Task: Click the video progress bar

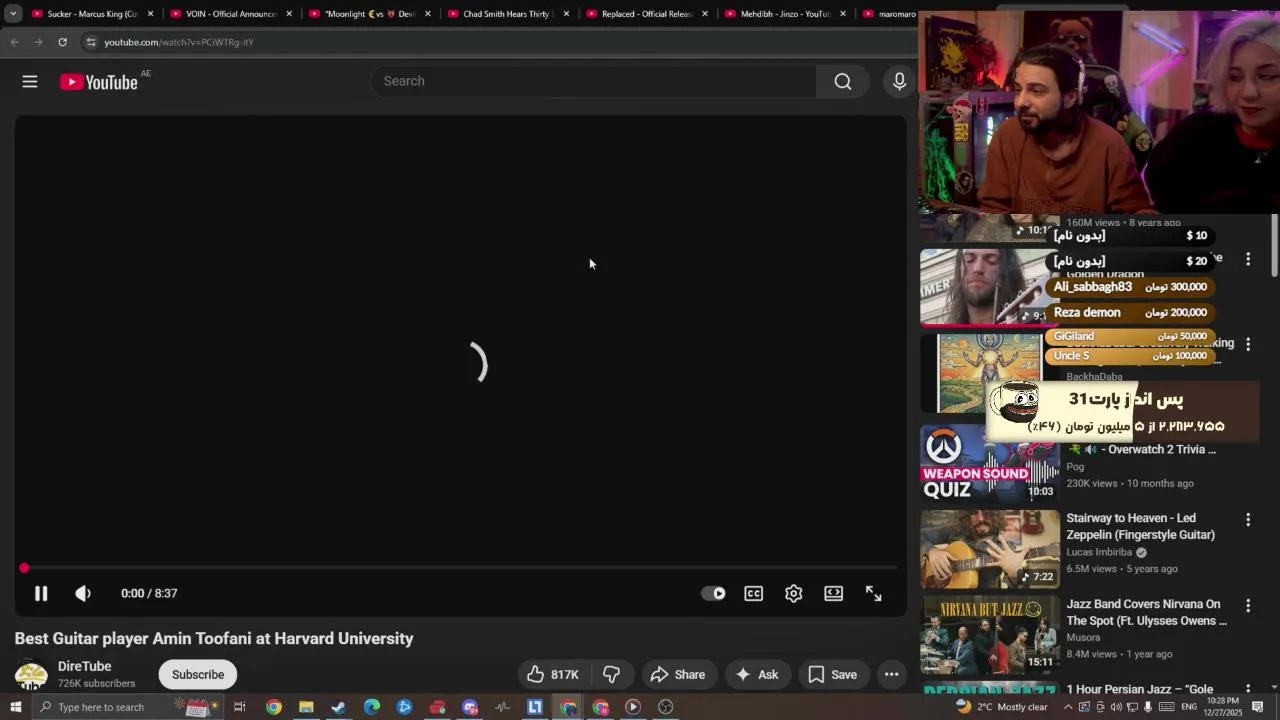Action: (460, 568)
